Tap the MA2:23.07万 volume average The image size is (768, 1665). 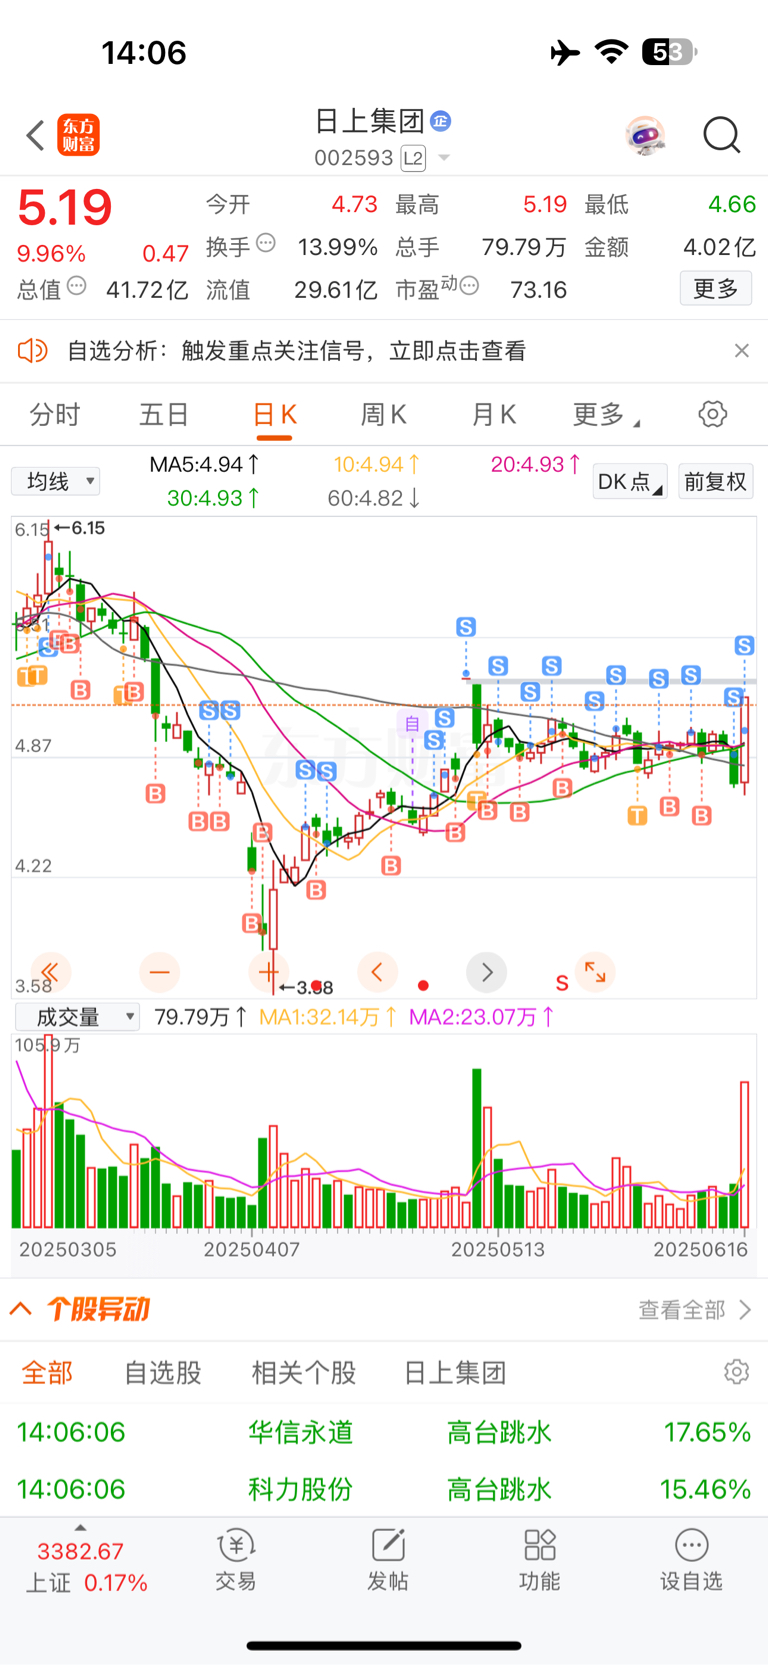[482, 1017]
